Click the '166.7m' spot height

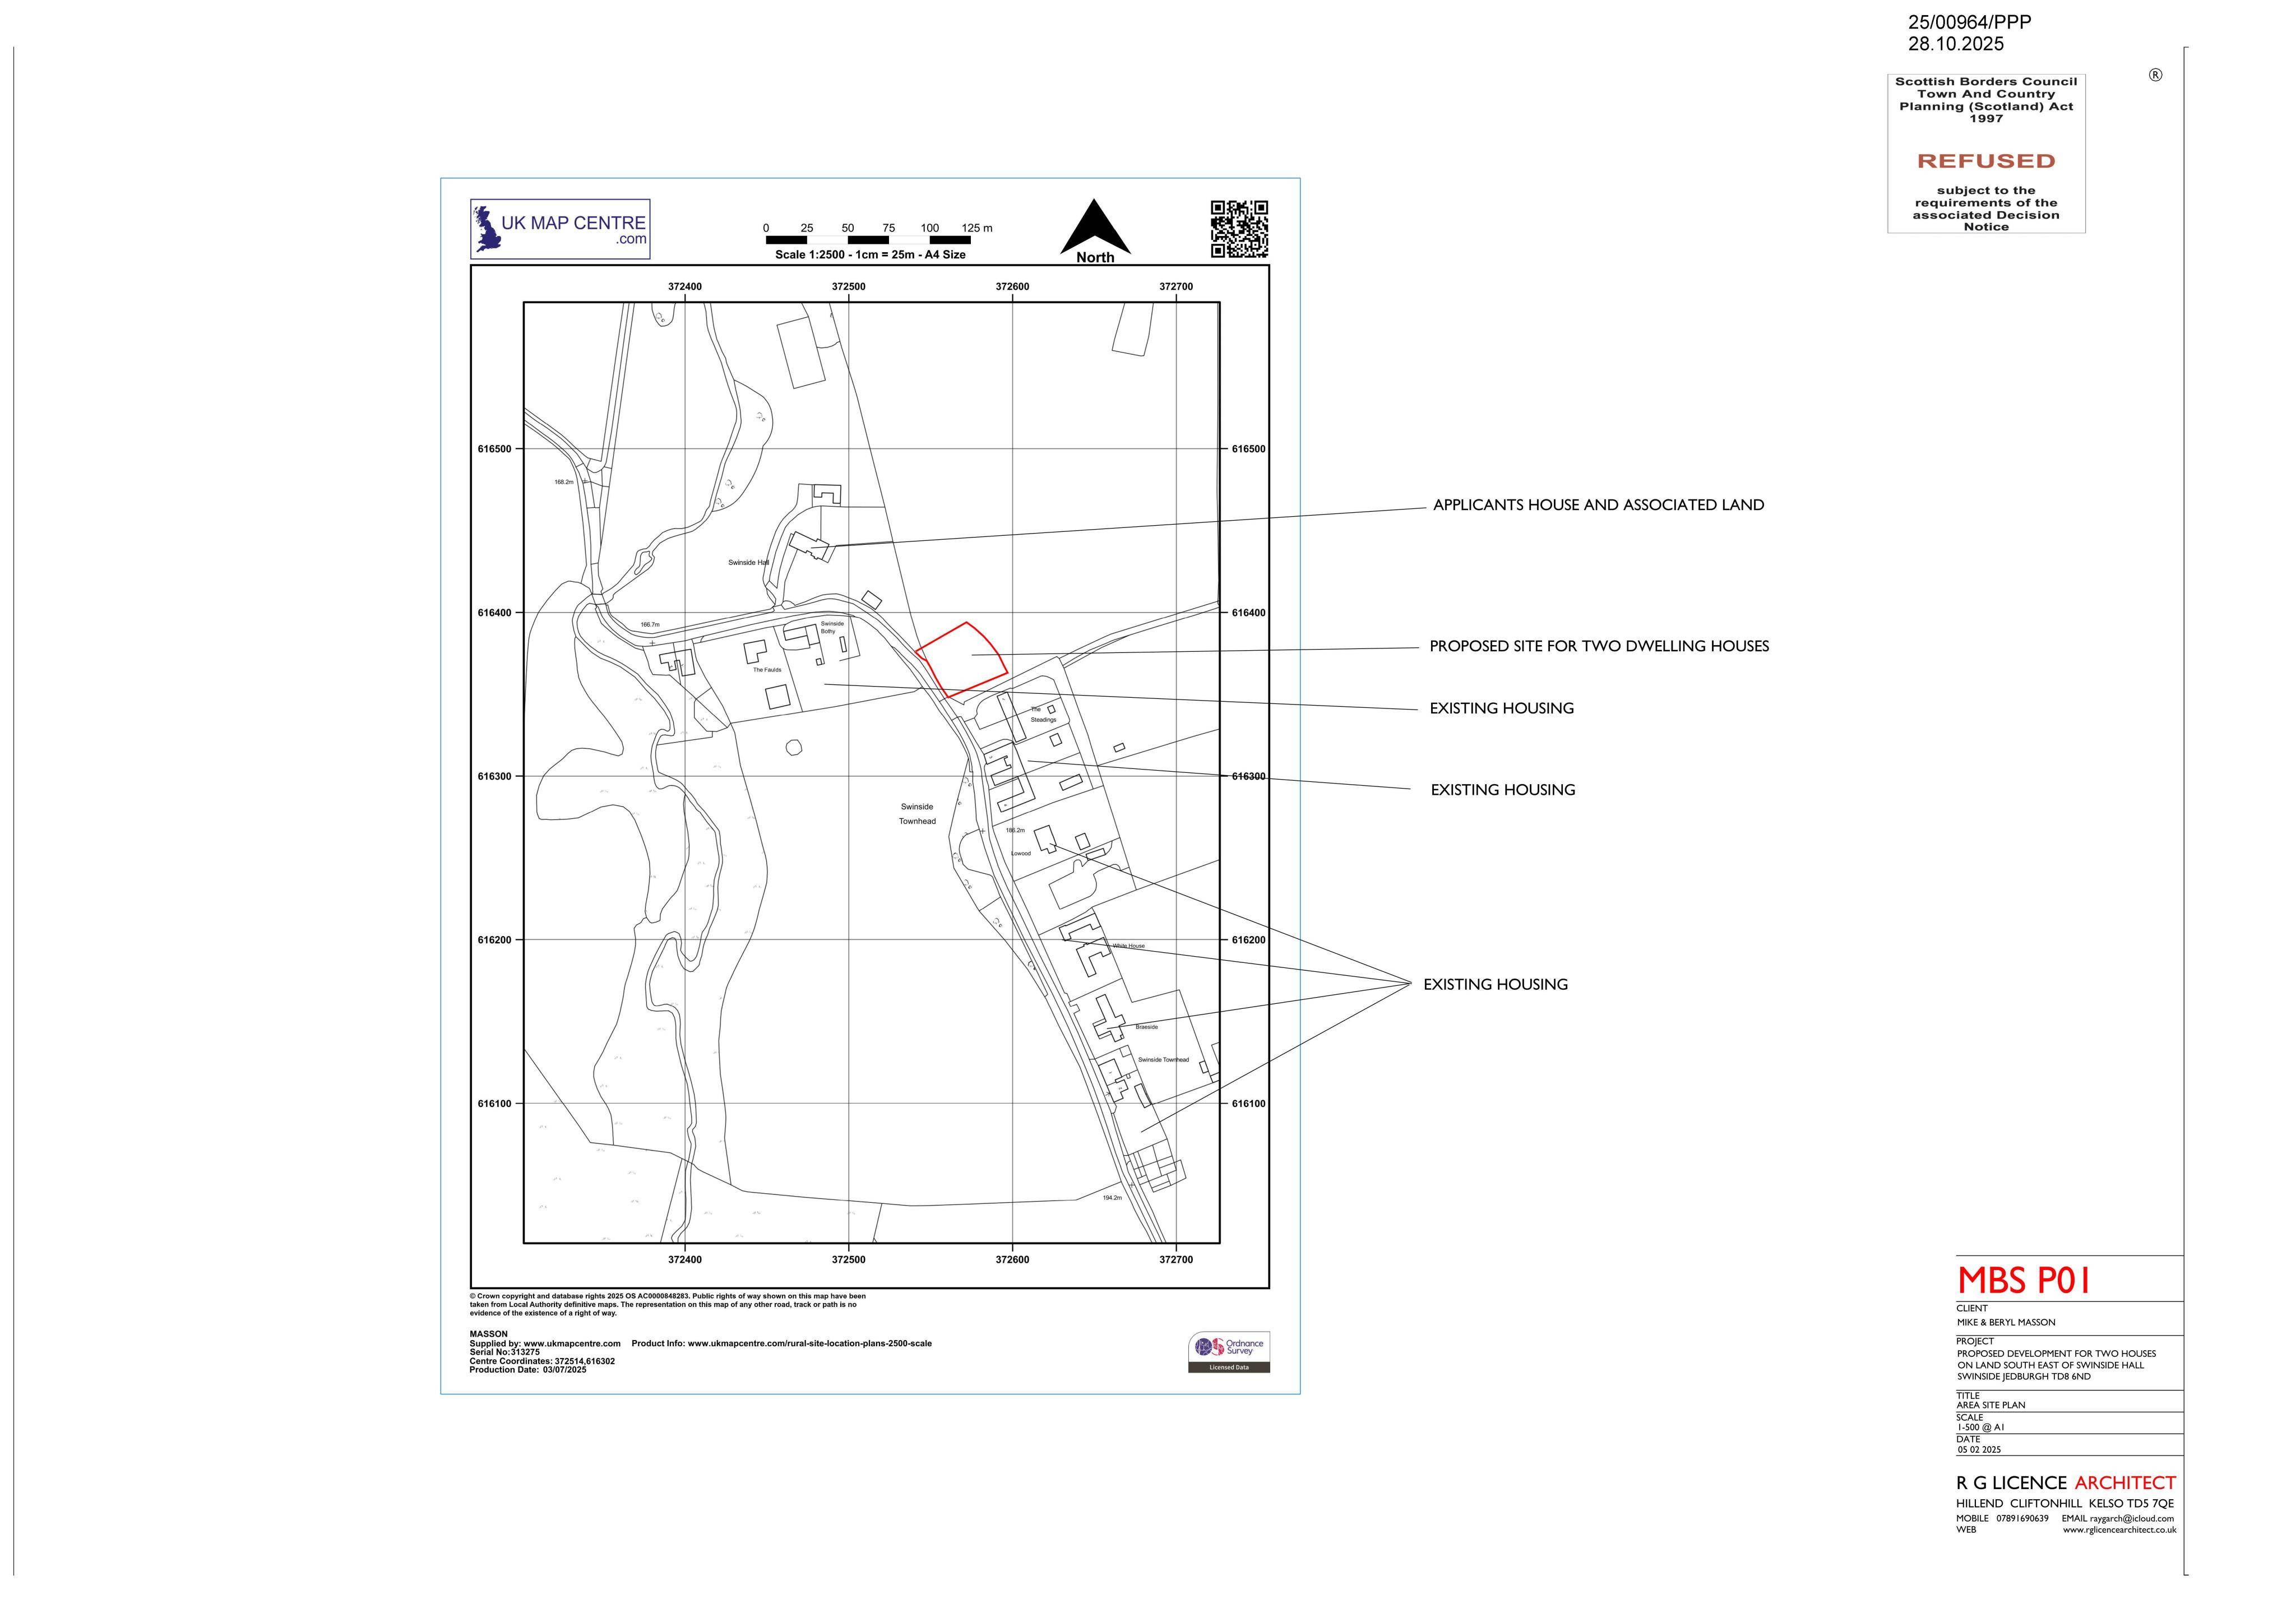pyautogui.click(x=650, y=625)
